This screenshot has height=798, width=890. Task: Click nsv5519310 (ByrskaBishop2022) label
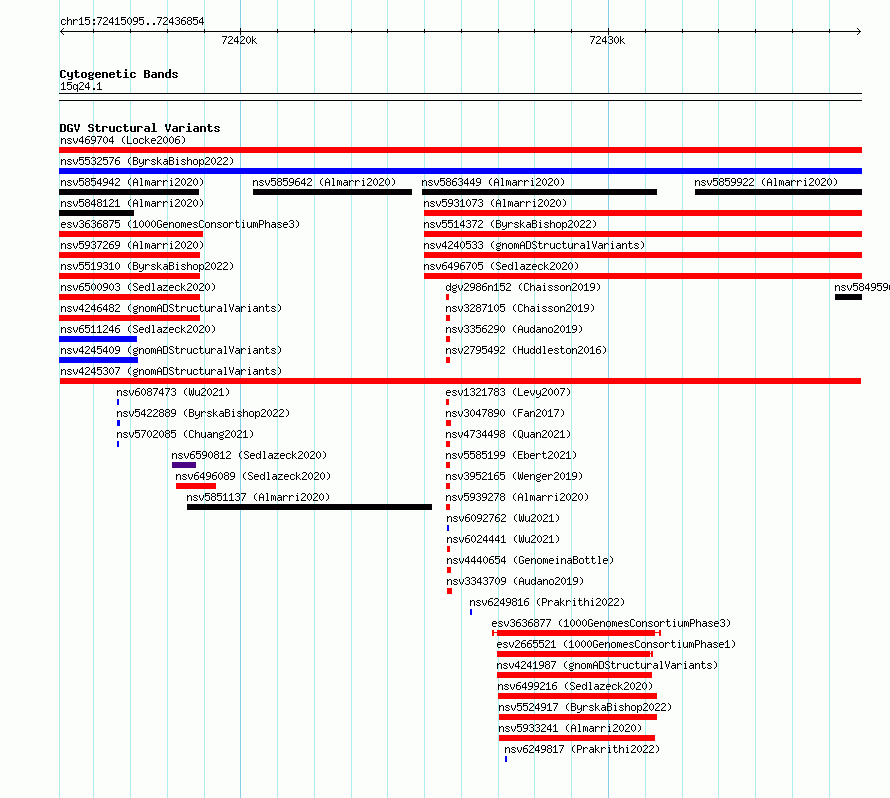pyautogui.click(x=146, y=266)
